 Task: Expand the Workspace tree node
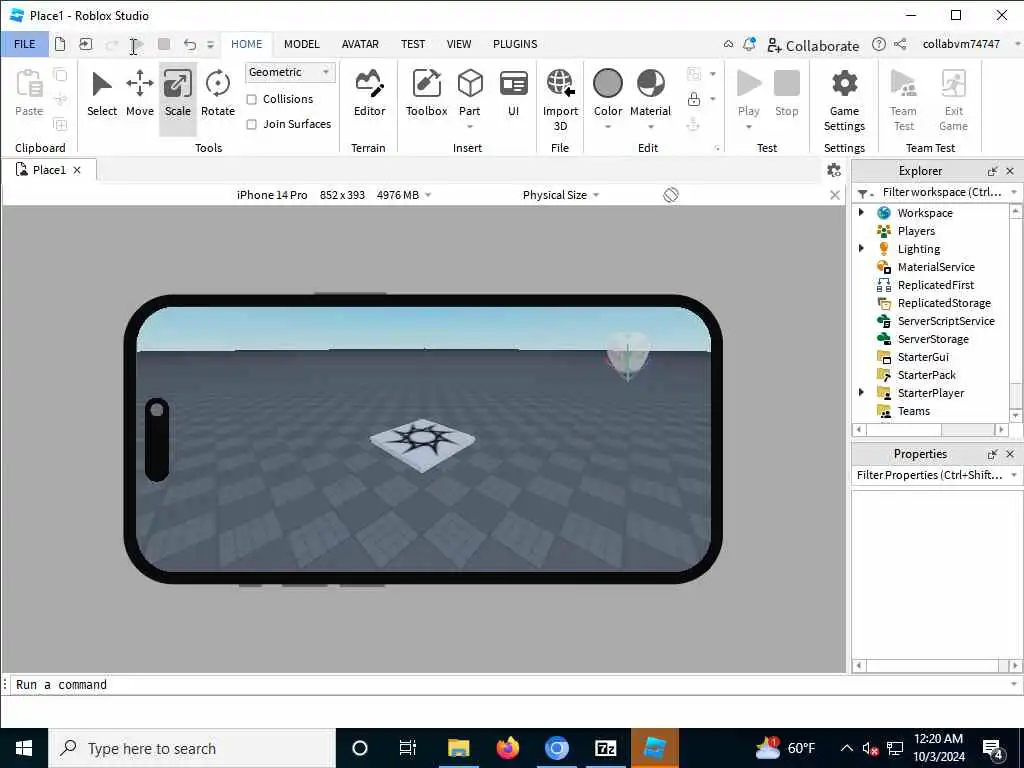tap(861, 212)
